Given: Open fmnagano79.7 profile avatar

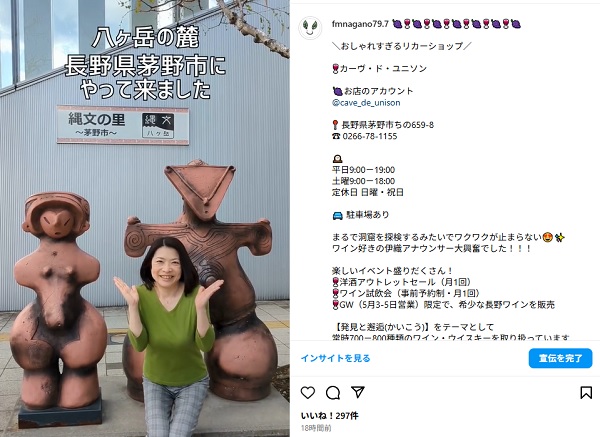Looking at the screenshot, I should (x=310, y=28).
